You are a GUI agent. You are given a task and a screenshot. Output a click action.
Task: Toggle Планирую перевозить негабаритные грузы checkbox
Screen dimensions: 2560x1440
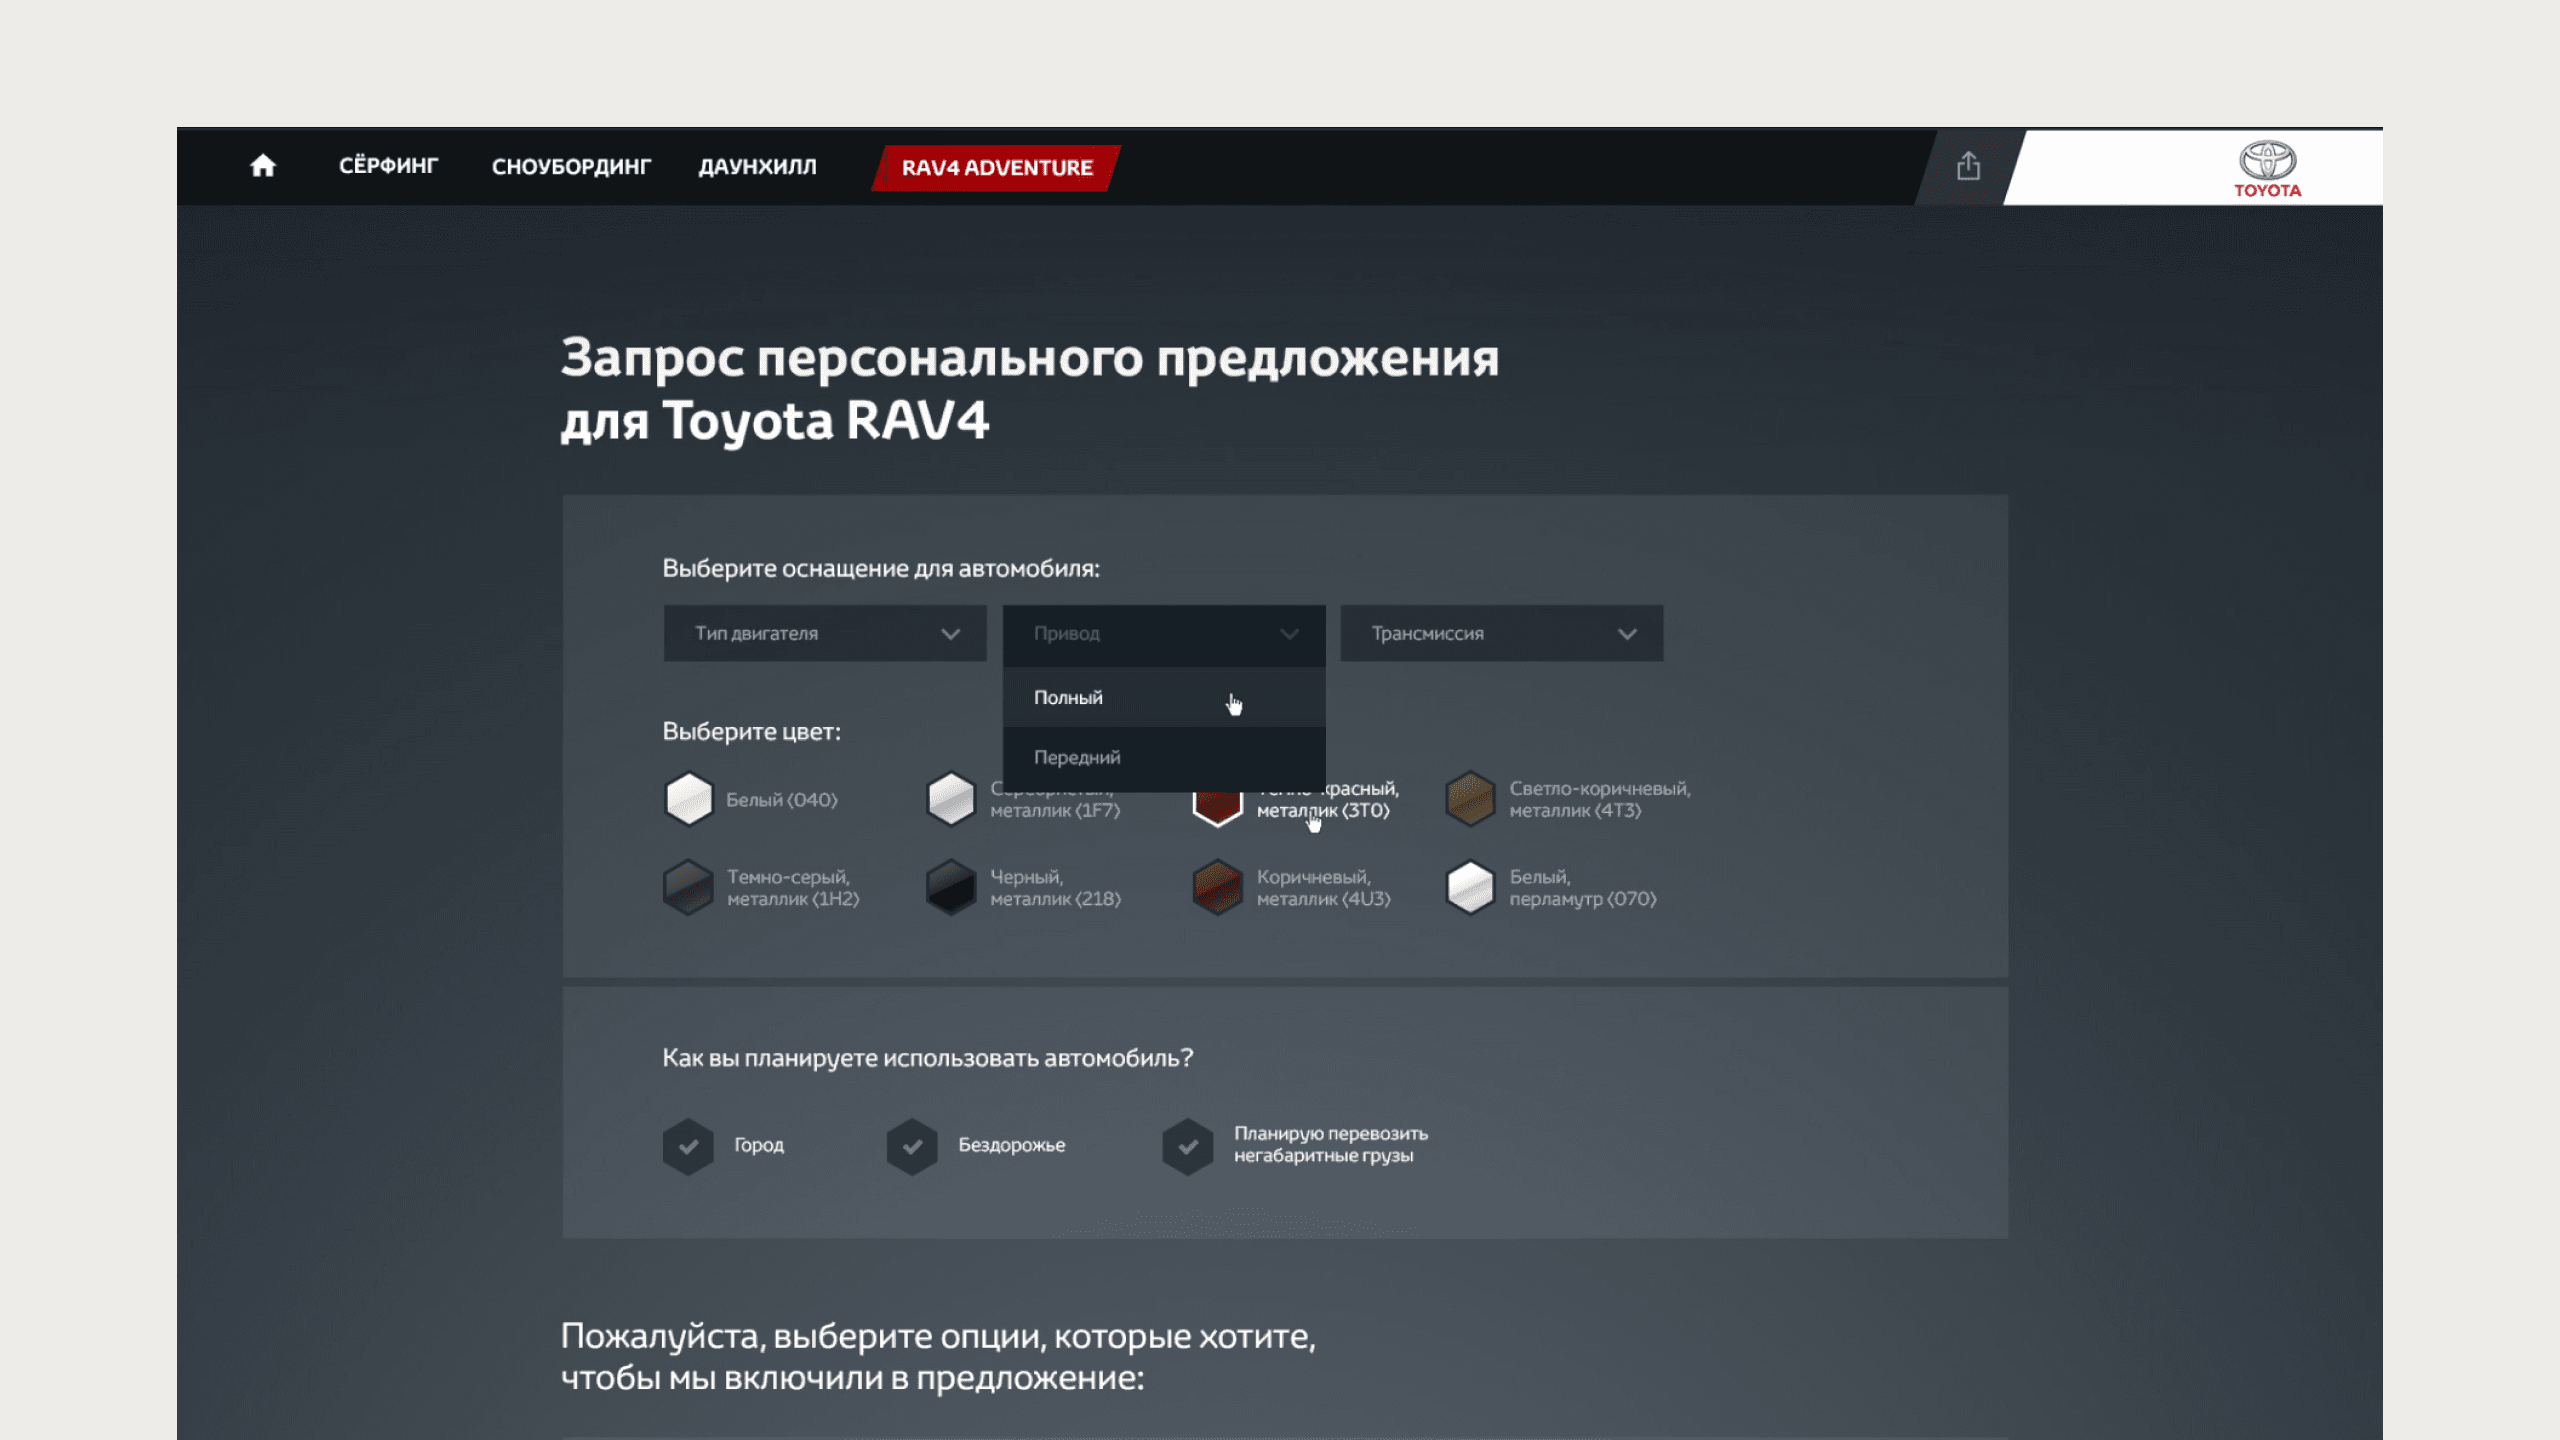click(1188, 1146)
